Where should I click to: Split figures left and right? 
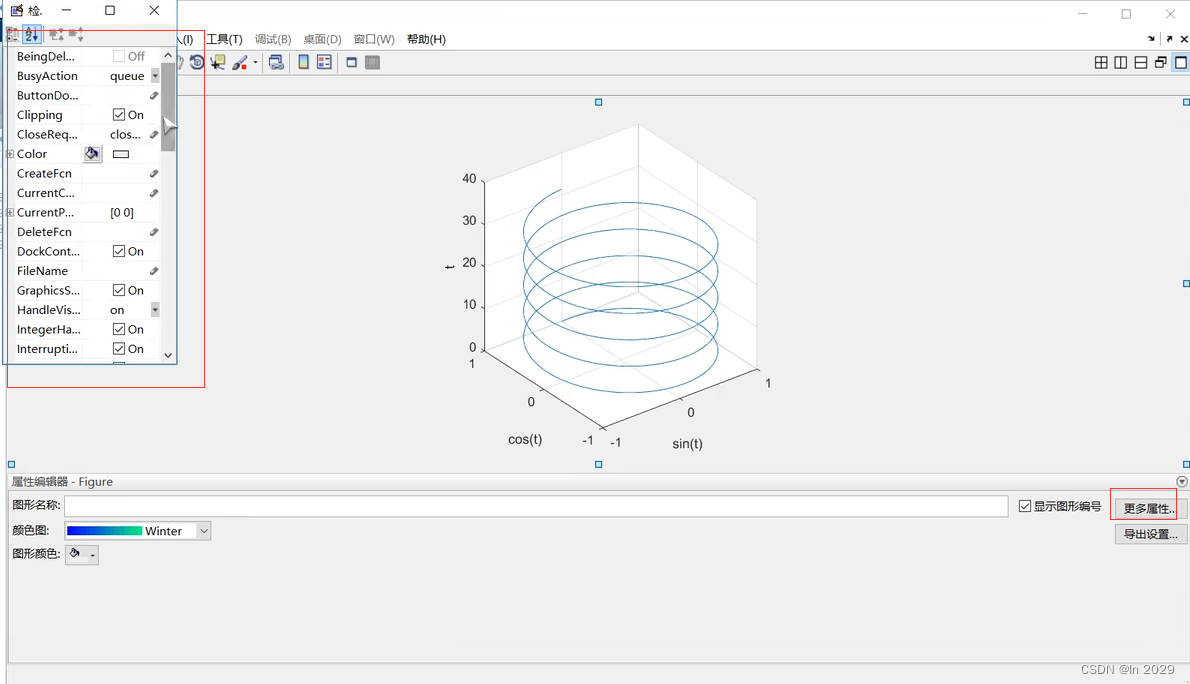[x=1121, y=62]
